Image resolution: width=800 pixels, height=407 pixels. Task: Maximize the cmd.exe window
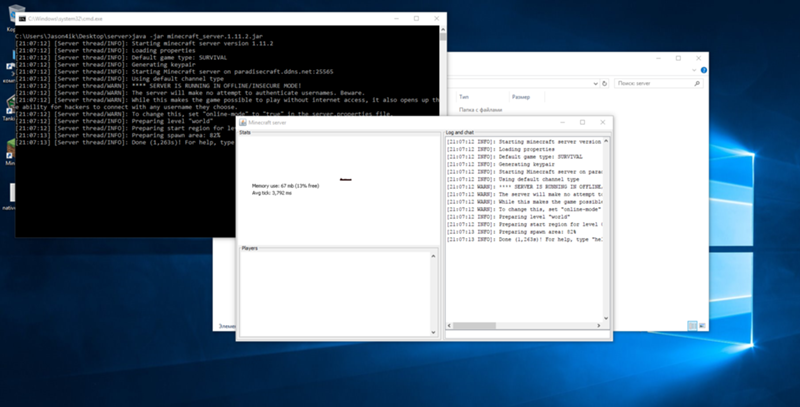(x=416, y=18)
